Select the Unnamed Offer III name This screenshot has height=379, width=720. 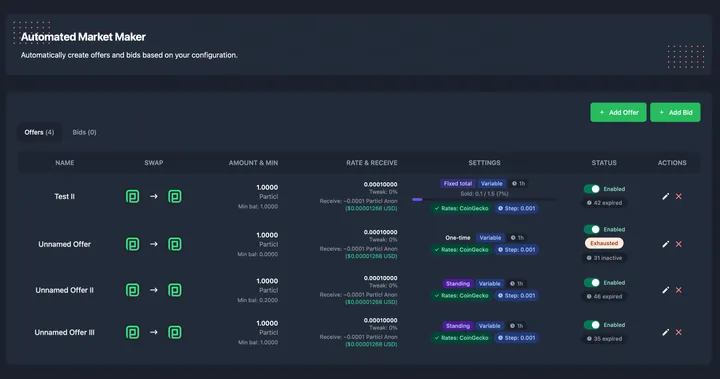pos(65,332)
